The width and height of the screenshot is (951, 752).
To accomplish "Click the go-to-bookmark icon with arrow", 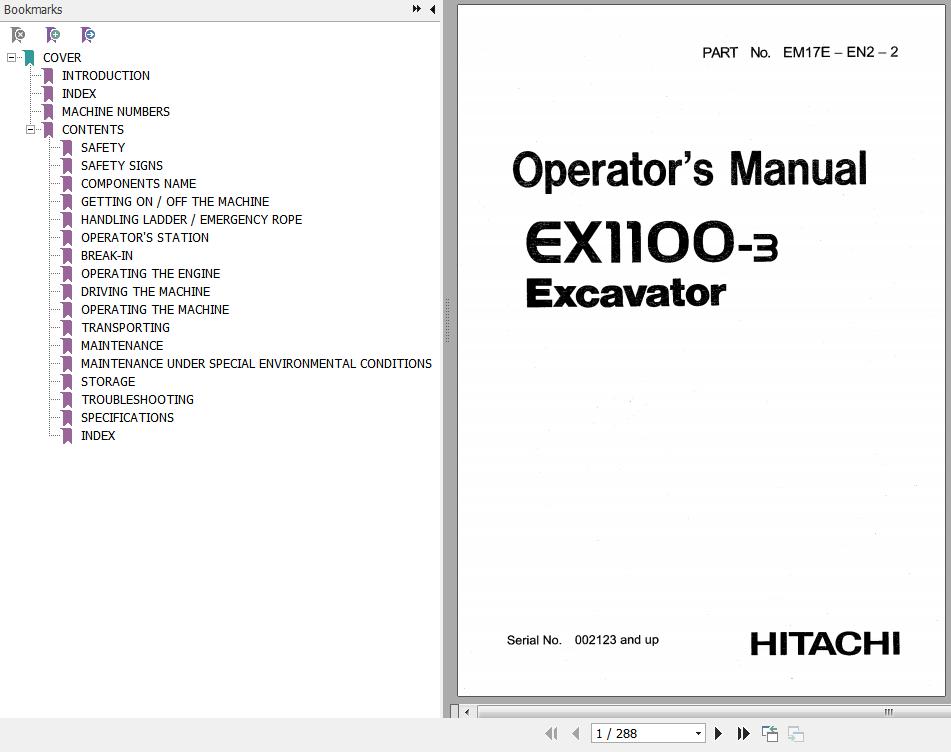I will (88, 35).
